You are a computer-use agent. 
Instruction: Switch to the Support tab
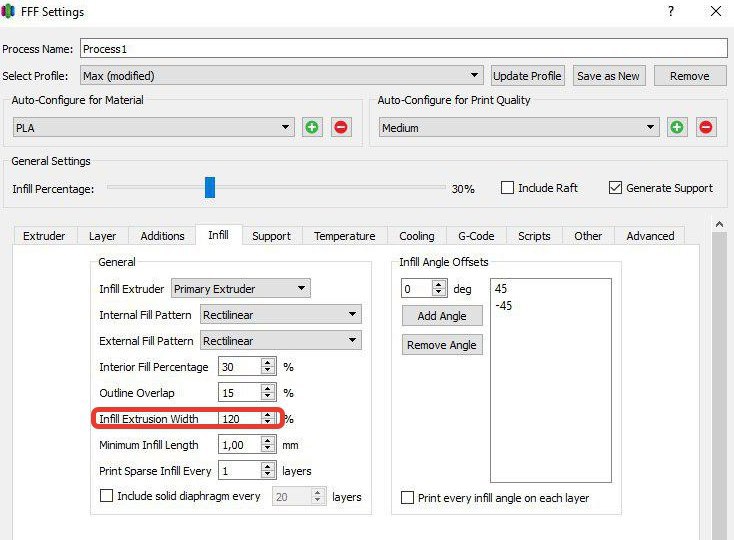point(272,236)
